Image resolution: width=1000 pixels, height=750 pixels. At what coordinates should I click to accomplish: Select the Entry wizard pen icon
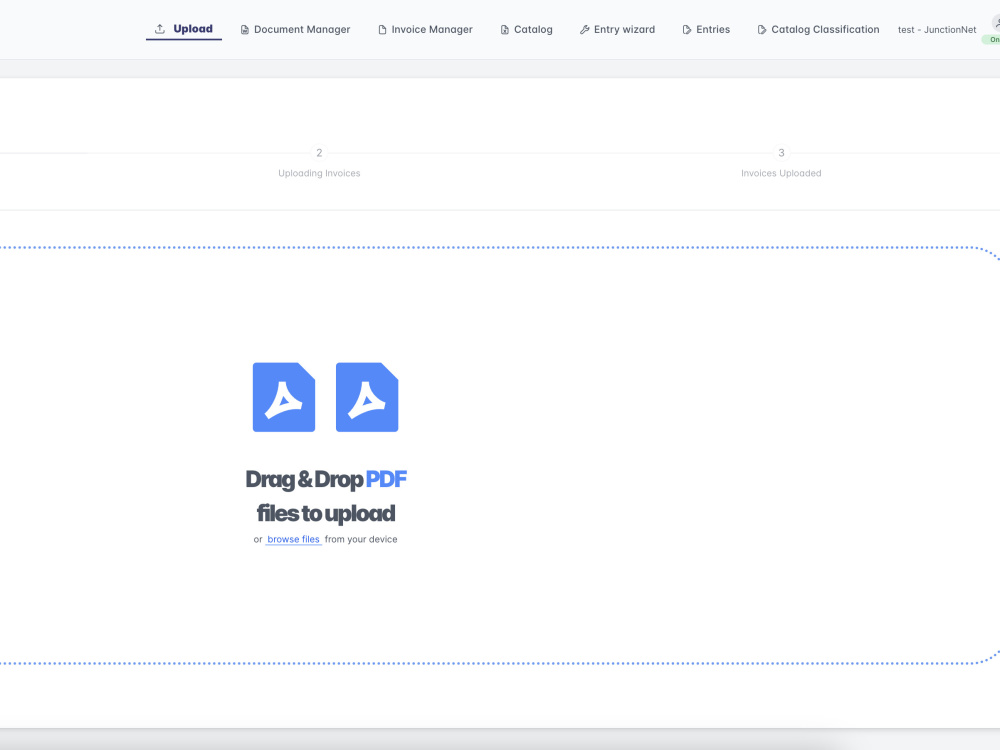click(x=584, y=29)
